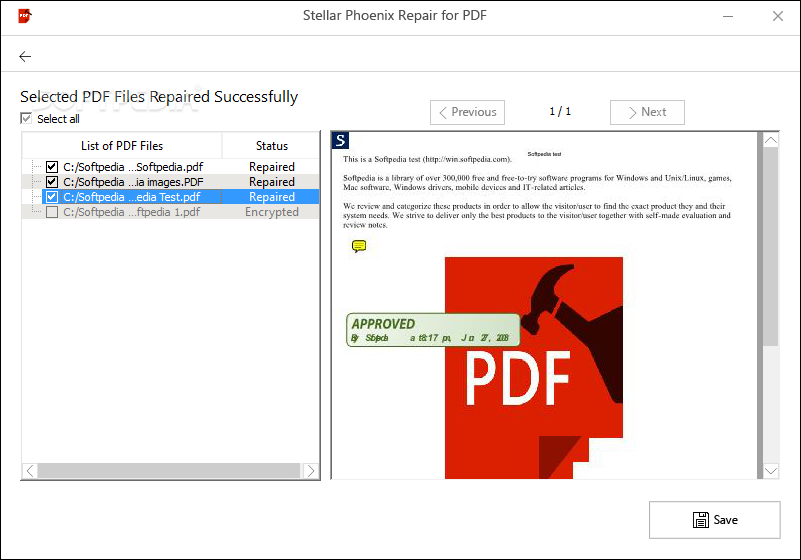Screen dimensions: 801x560
Task: Click the List of PDF Files column header
Action: click(x=122, y=145)
